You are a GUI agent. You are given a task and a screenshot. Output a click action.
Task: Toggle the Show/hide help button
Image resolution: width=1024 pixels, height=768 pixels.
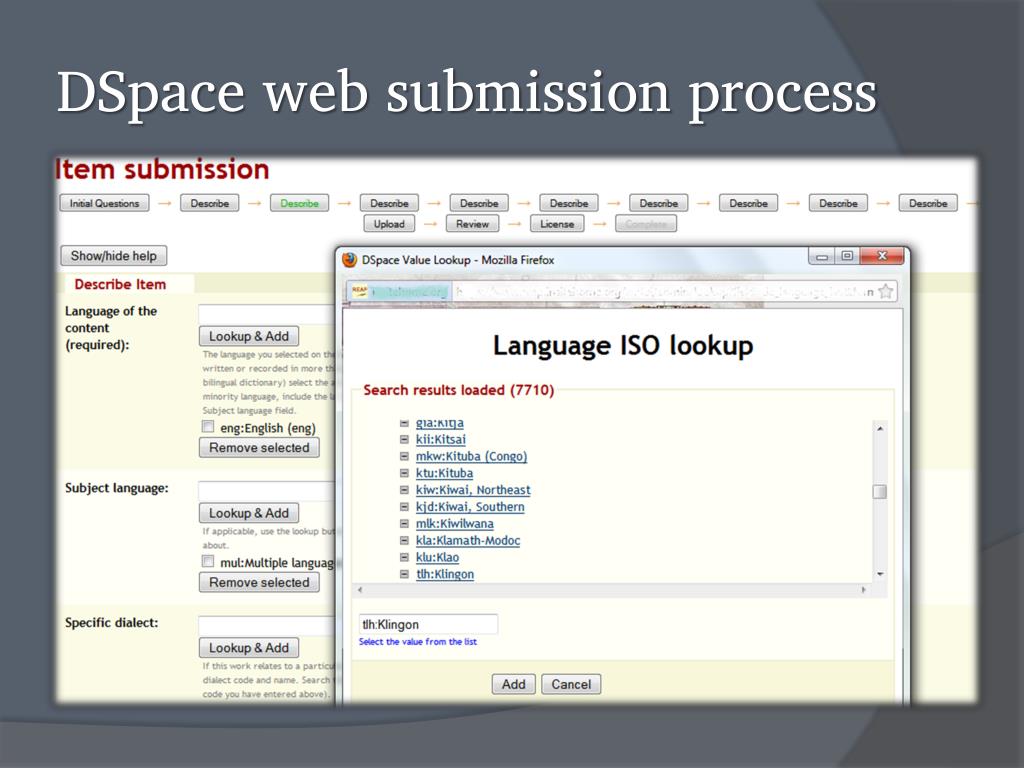tap(114, 256)
